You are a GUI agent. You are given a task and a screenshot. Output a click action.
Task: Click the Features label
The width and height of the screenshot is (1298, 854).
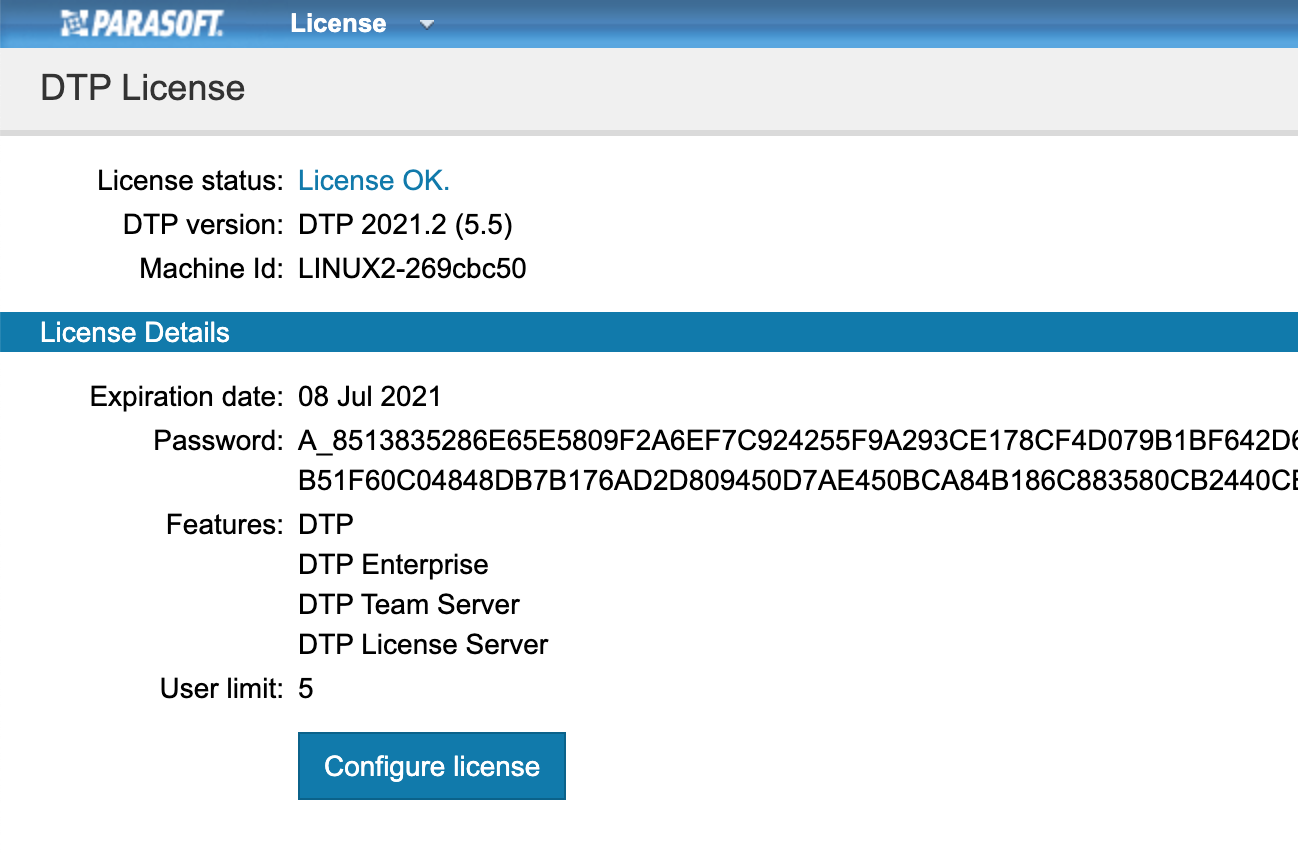click(225, 525)
